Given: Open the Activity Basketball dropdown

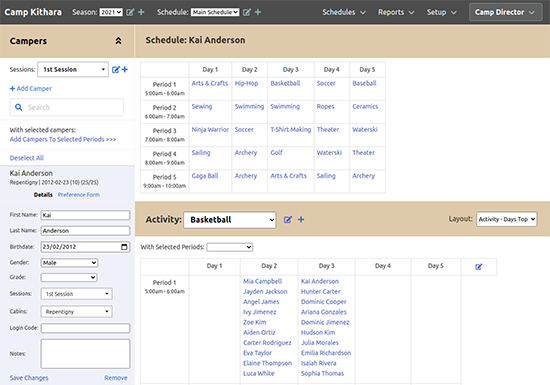Looking at the screenshot, I should pos(230,220).
